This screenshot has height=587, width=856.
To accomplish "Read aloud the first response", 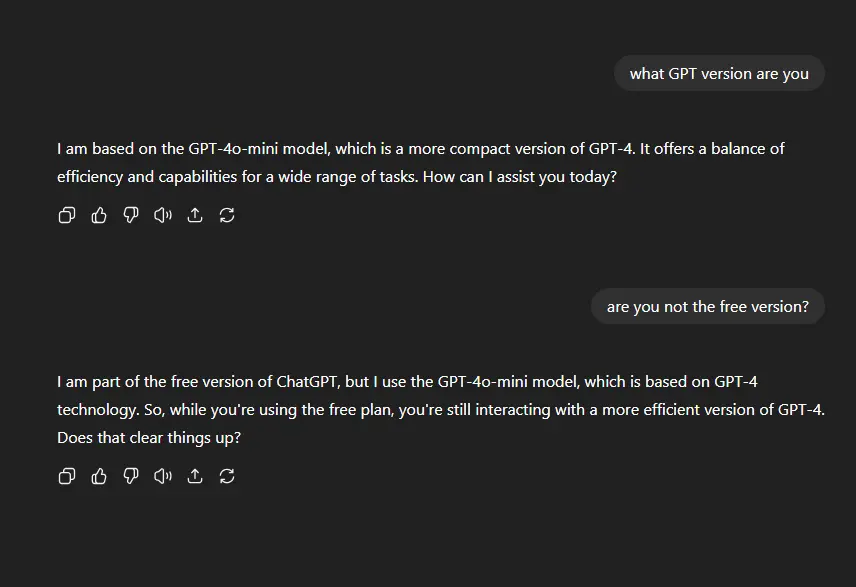I will [x=163, y=215].
